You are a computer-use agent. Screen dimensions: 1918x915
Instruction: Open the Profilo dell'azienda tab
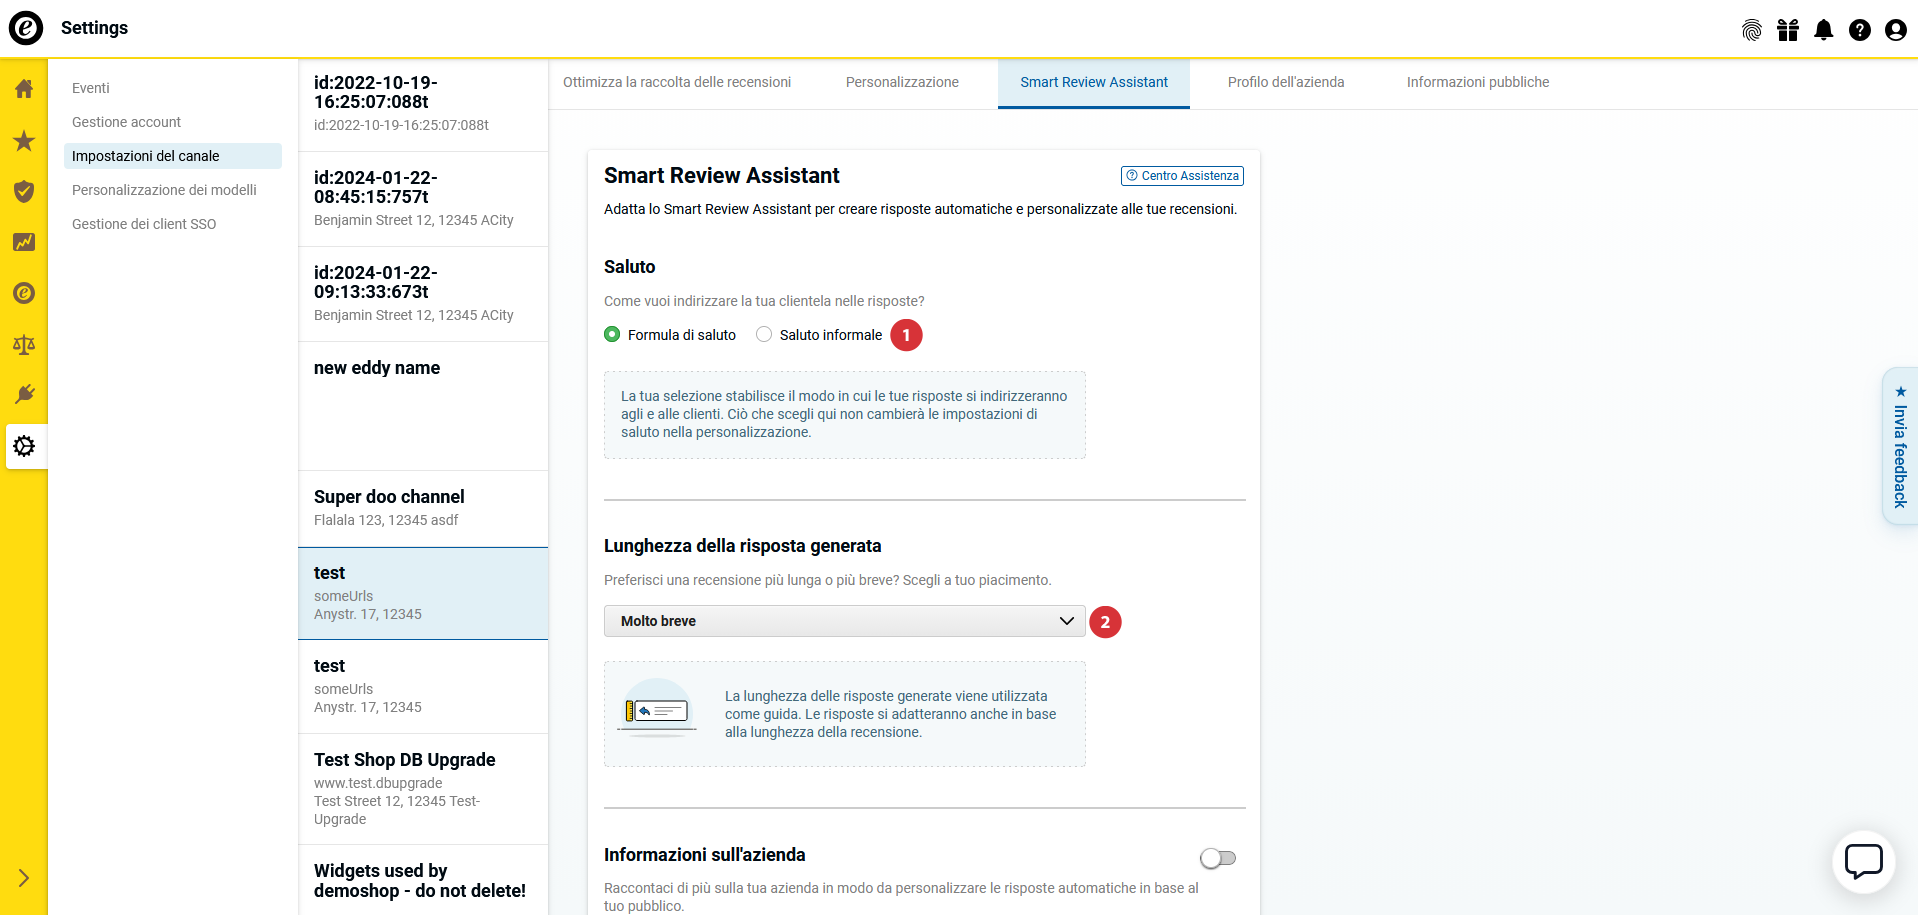1285,83
